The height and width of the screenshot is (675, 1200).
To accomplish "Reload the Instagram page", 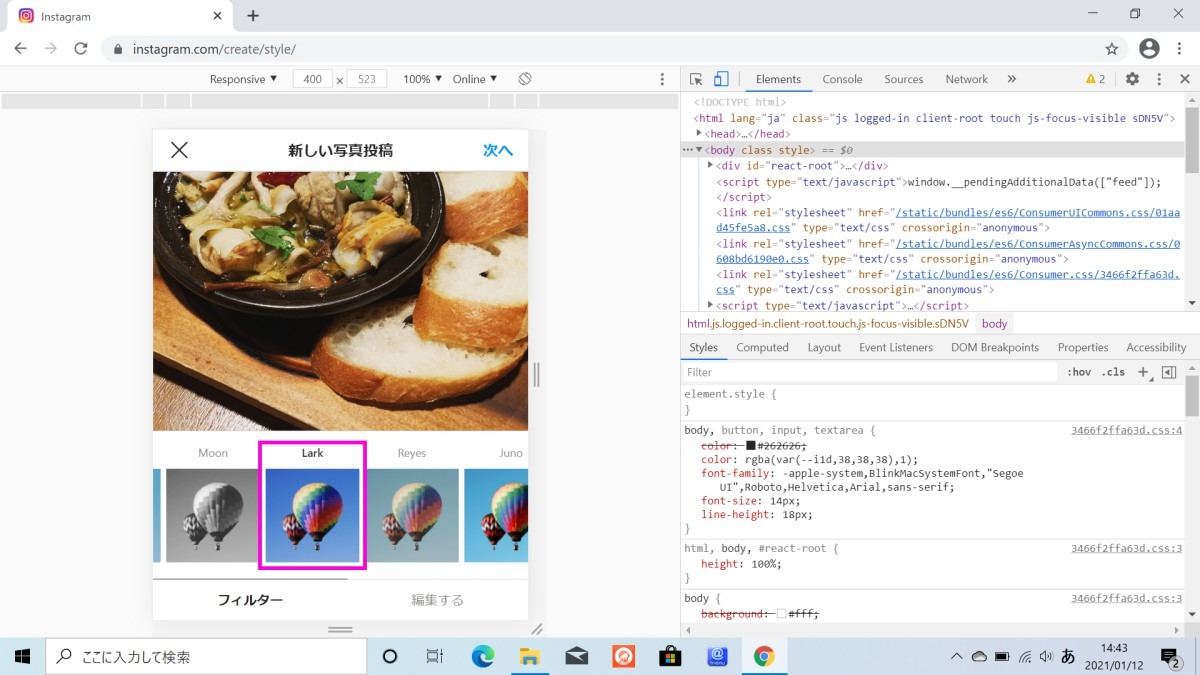I will (81, 48).
